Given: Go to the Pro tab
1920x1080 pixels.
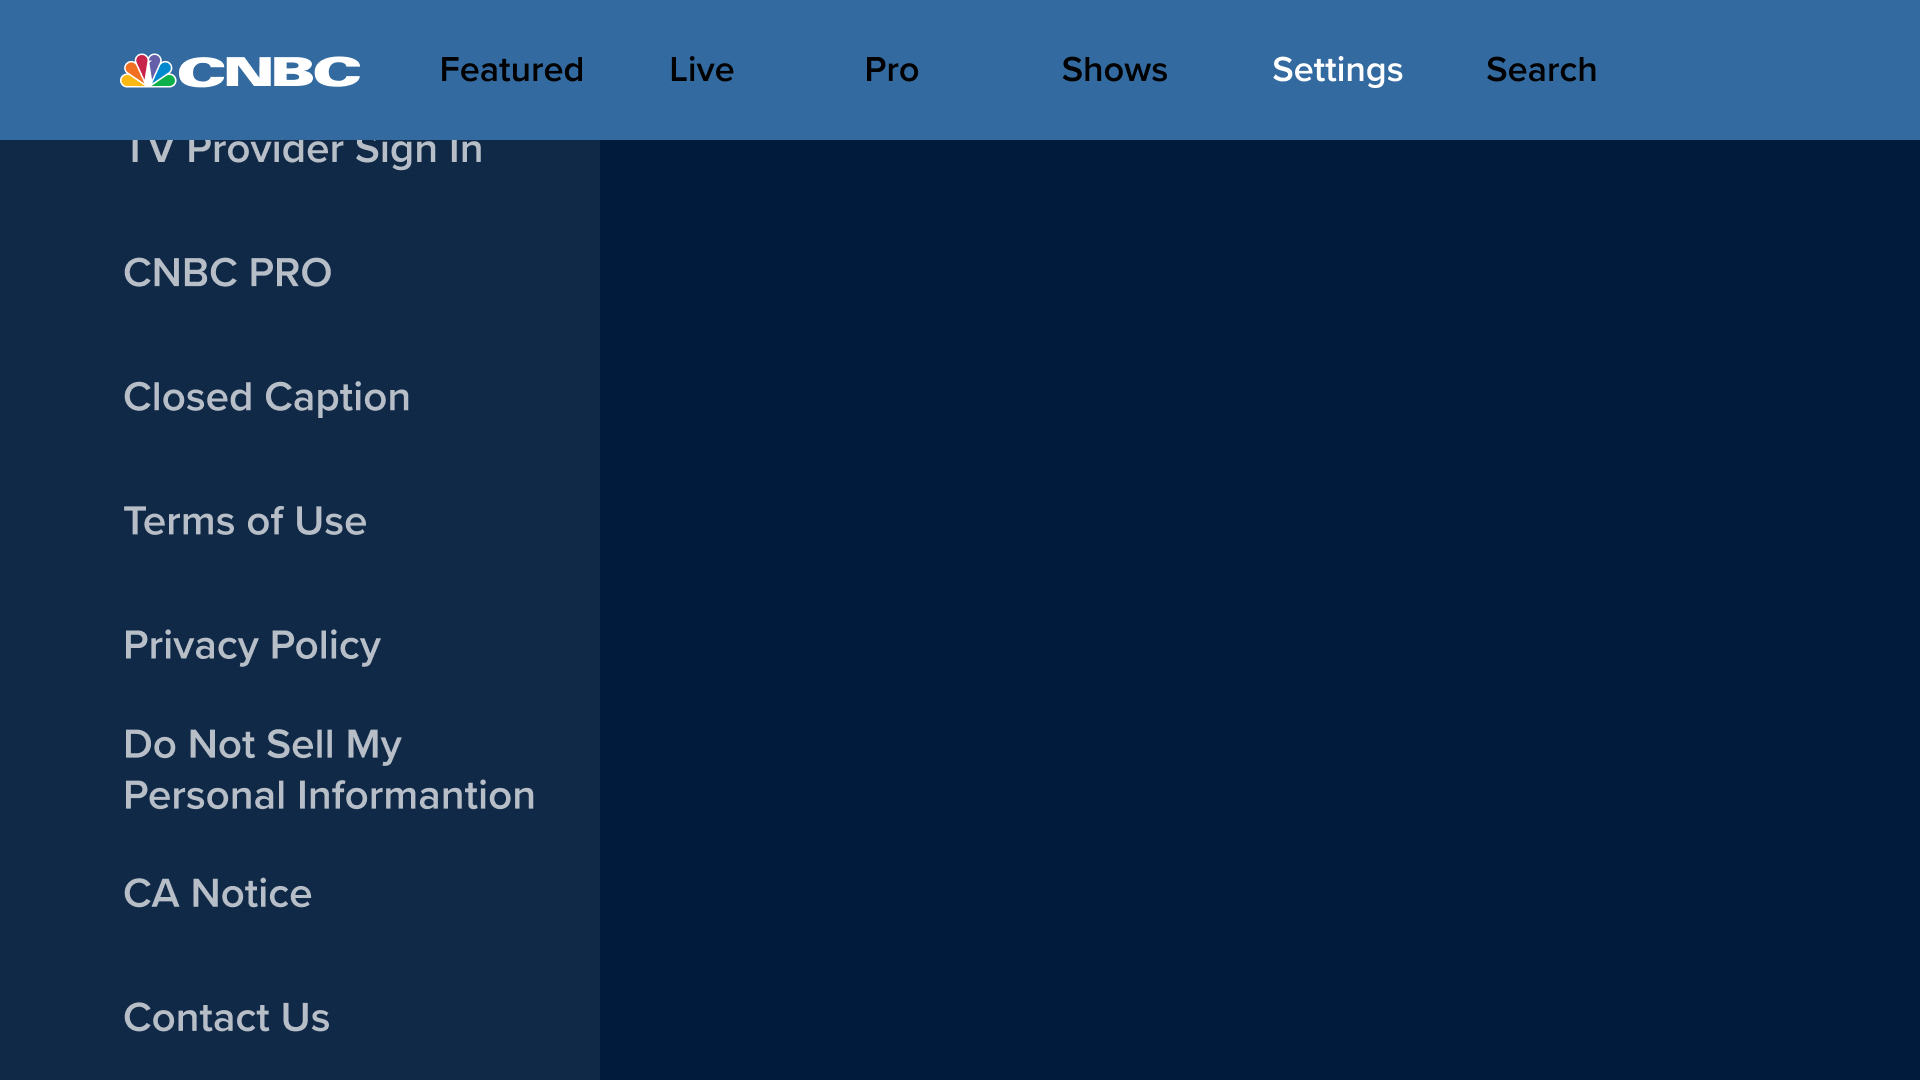Looking at the screenshot, I should pyautogui.click(x=891, y=70).
